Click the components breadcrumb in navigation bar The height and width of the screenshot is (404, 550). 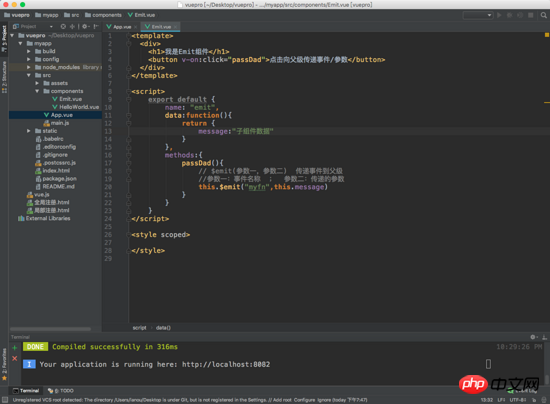[103, 15]
